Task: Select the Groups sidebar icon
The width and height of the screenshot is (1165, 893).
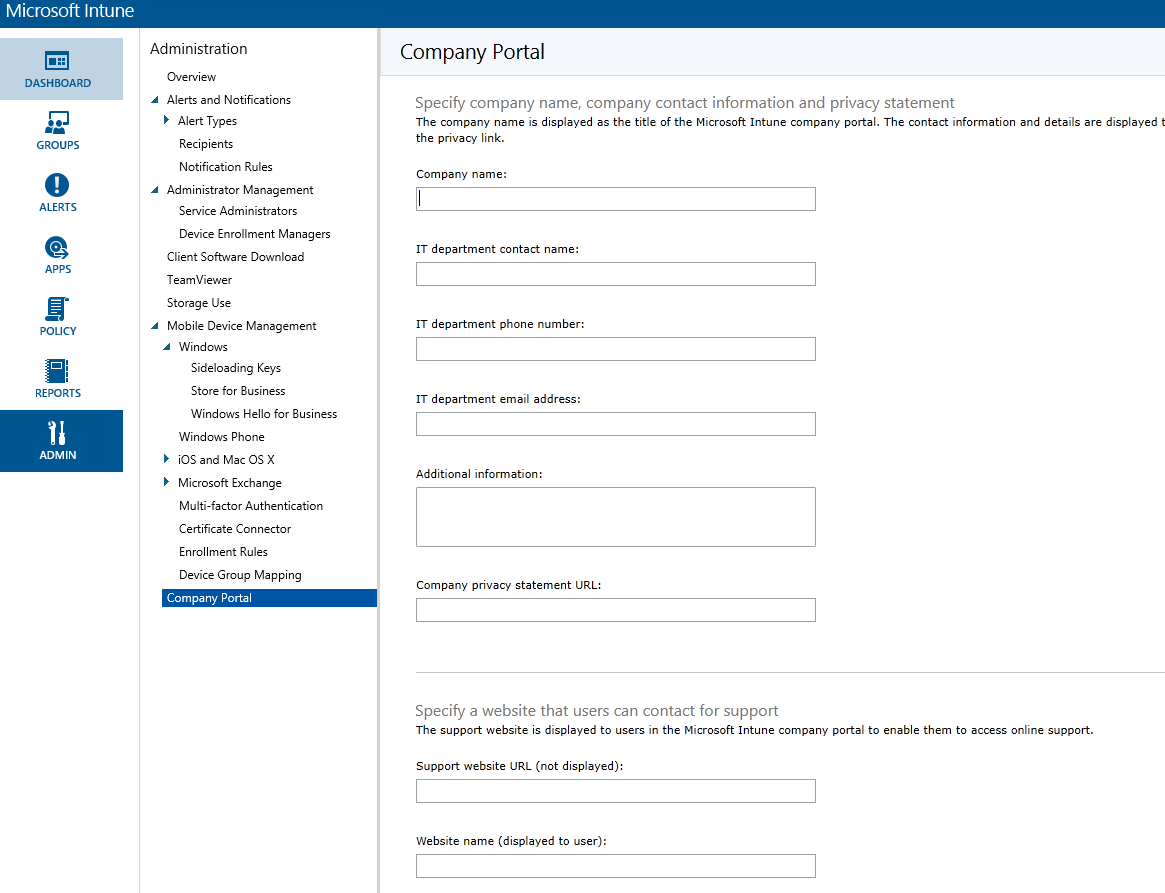Action: (57, 131)
